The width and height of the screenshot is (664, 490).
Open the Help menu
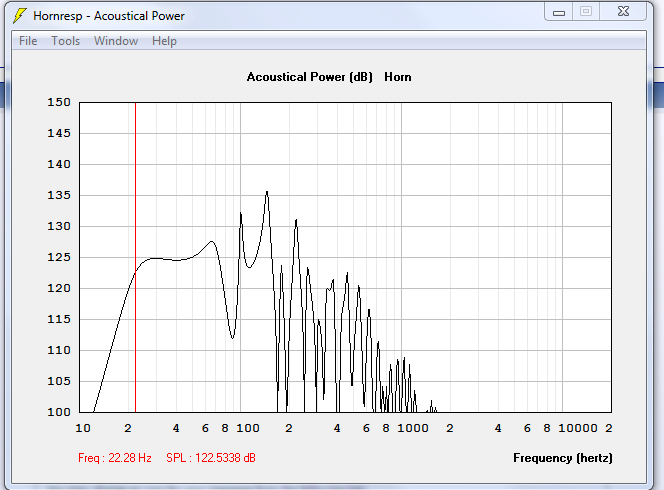tap(164, 41)
